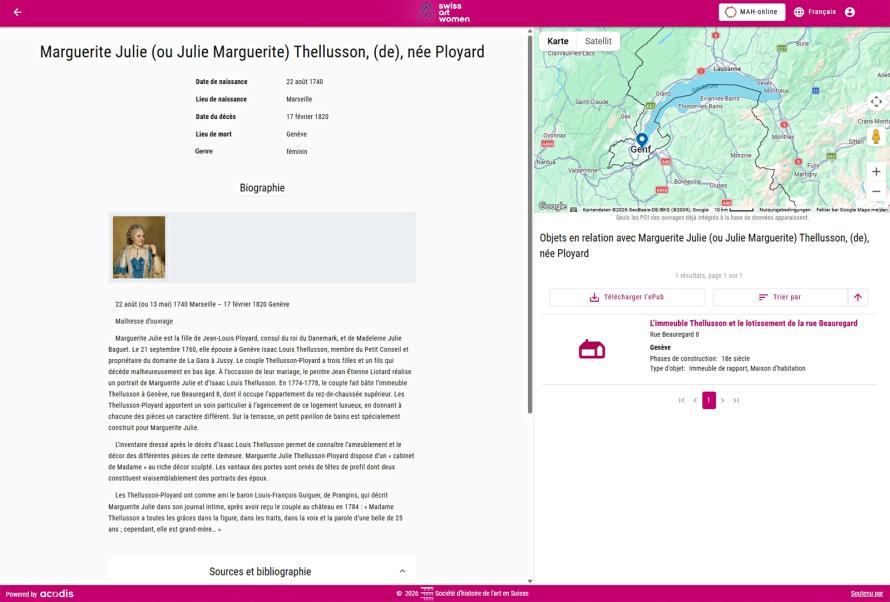Collapse Sources et bibliographie section
890x602 pixels.
[402, 571]
